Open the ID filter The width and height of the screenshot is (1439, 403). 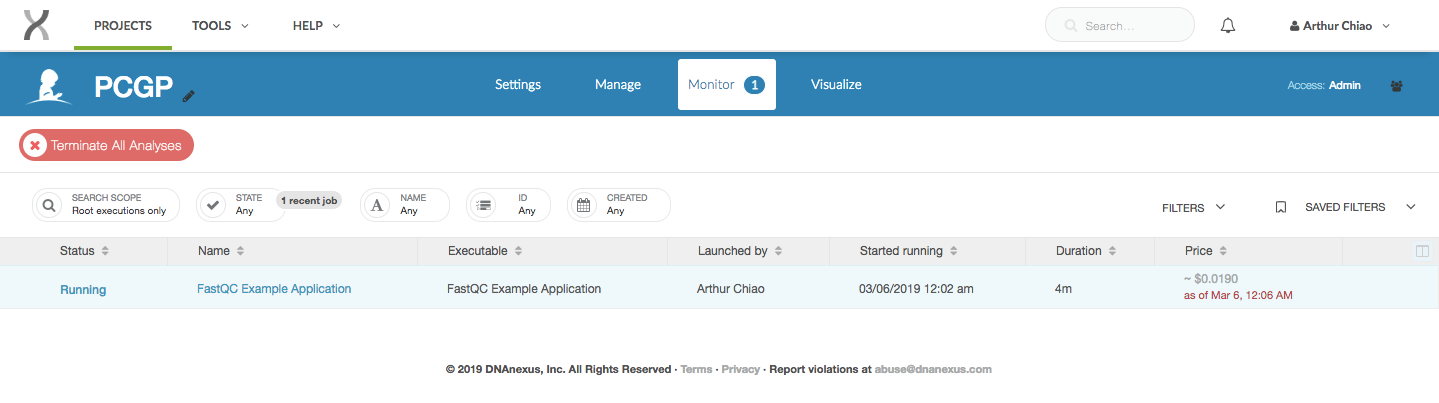click(x=508, y=205)
